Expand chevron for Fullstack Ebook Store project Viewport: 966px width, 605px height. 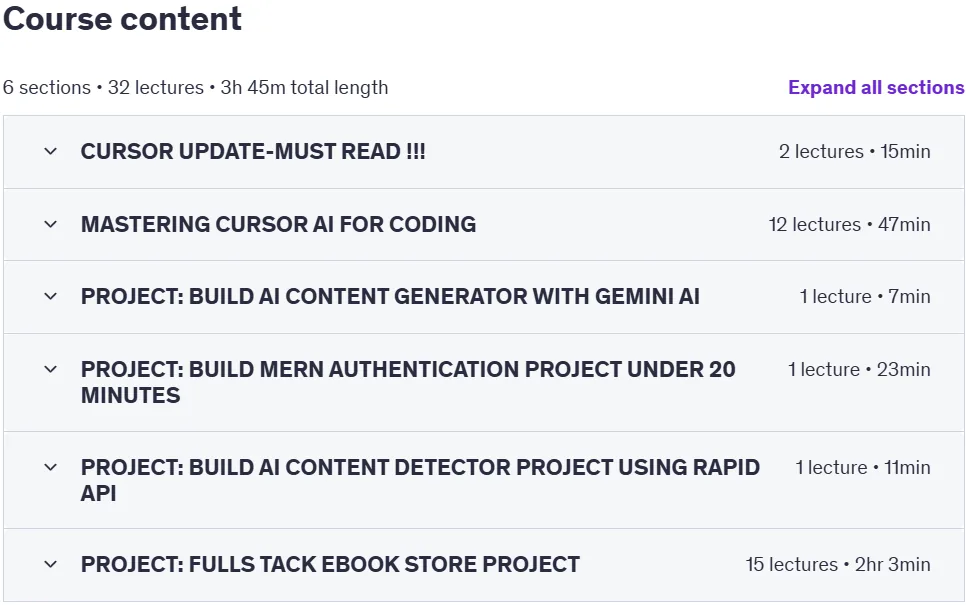pyautogui.click(x=51, y=564)
